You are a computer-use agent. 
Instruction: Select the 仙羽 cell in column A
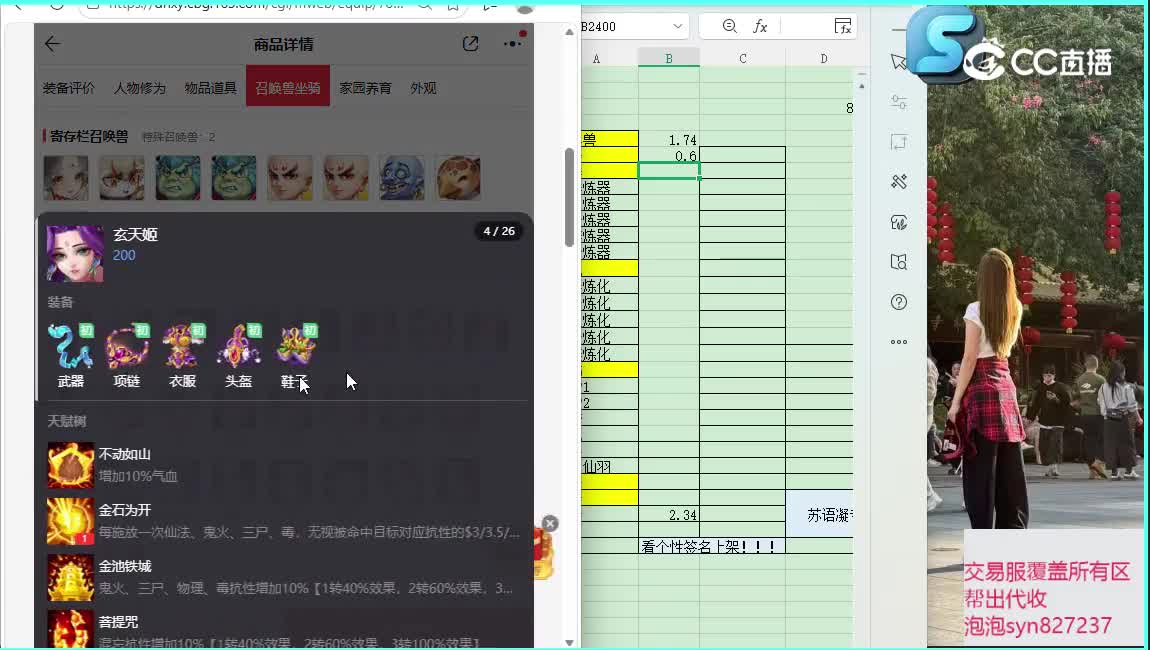pyautogui.click(x=609, y=466)
